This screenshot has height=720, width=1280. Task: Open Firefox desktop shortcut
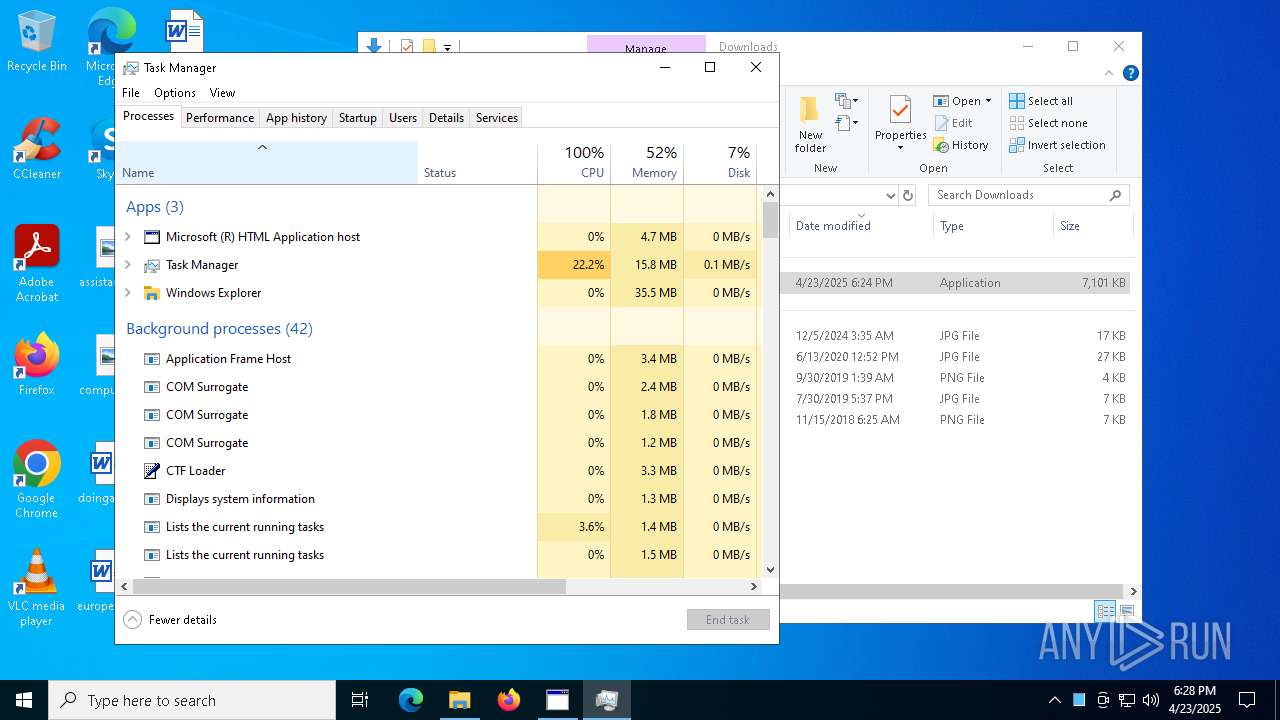36,366
